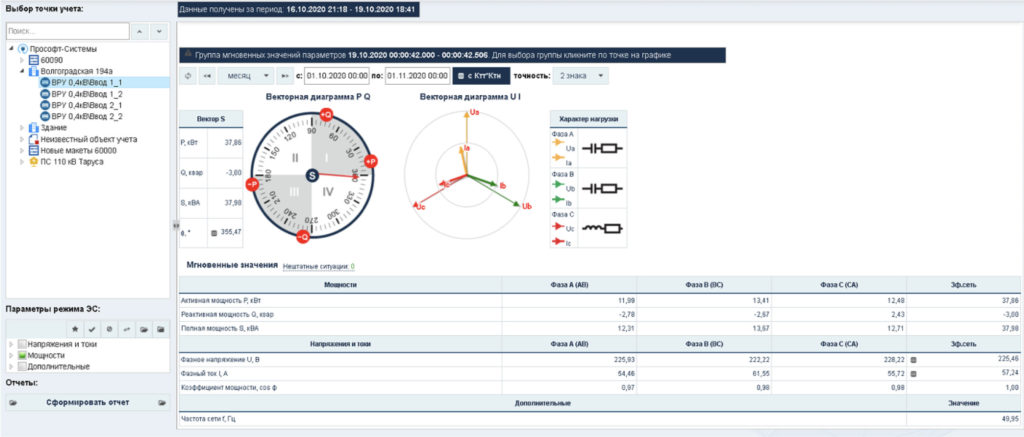Viewport: 1024px width, 437px height.
Task: Click the swap arrows icon in parameters toolbar
Action: 127,329
